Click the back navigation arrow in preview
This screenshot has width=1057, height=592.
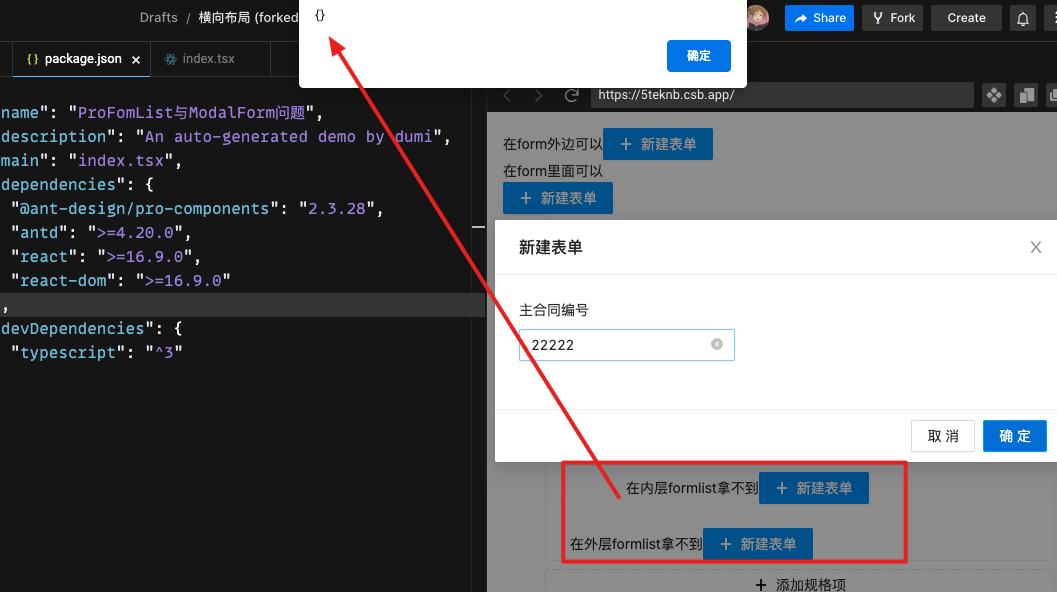click(x=507, y=95)
